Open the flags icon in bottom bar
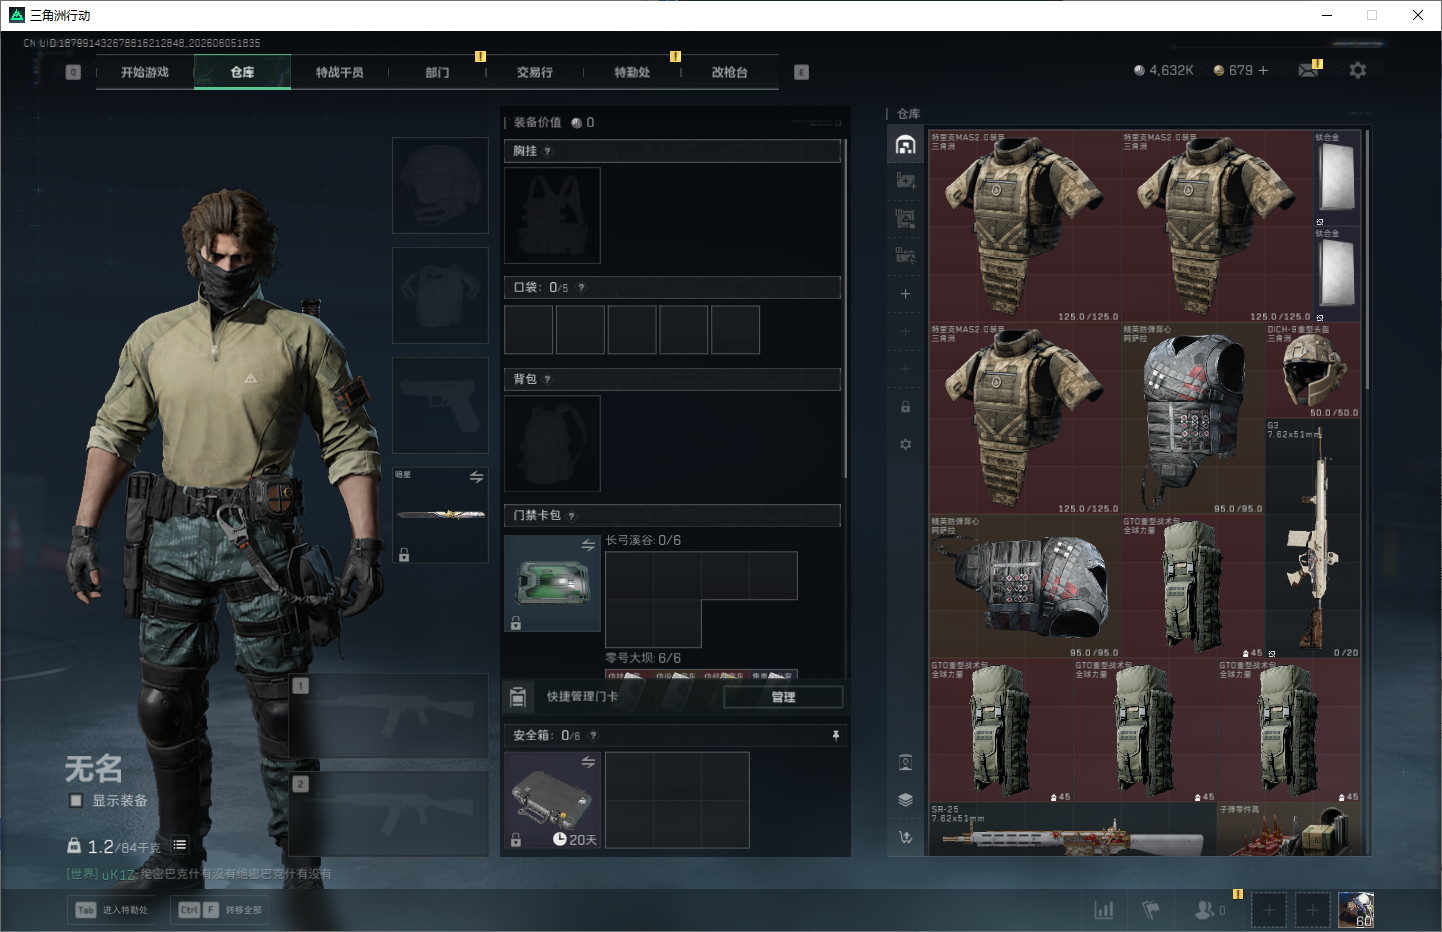The height and width of the screenshot is (932, 1442). tap(1151, 910)
